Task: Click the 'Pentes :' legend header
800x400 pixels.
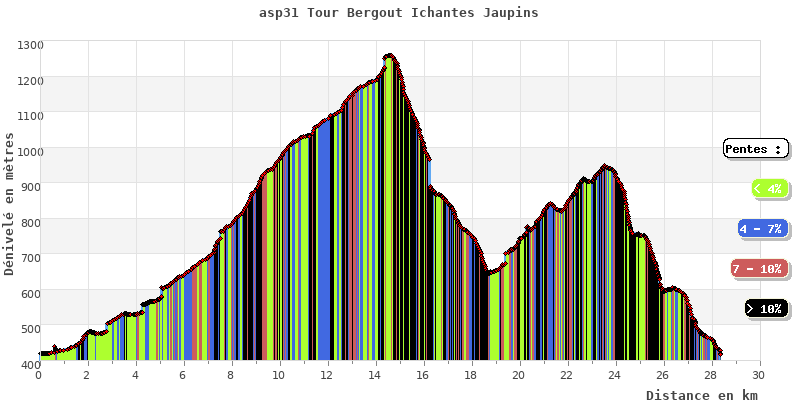Action: point(756,149)
